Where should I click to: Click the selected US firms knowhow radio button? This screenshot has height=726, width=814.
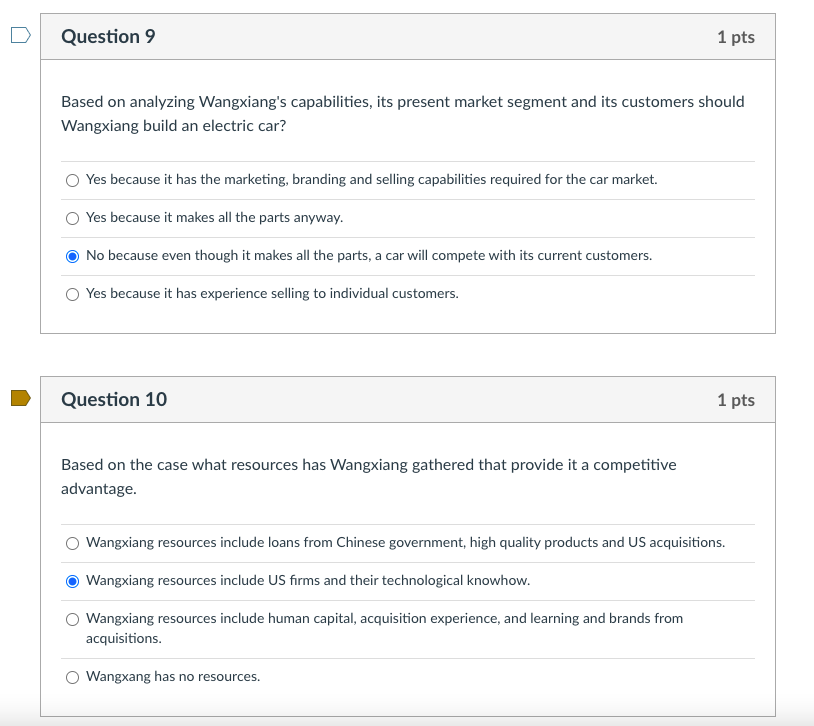click(72, 581)
